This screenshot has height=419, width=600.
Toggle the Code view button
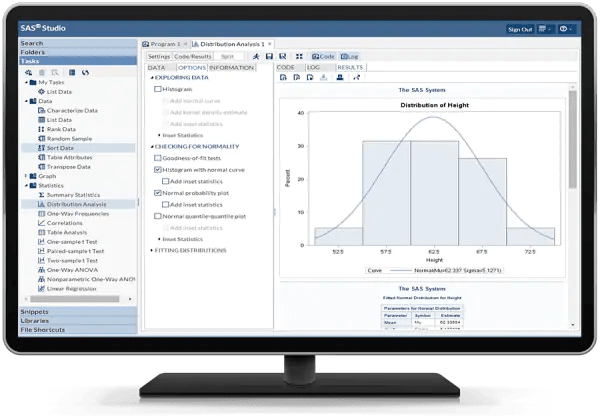[x=323, y=56]
